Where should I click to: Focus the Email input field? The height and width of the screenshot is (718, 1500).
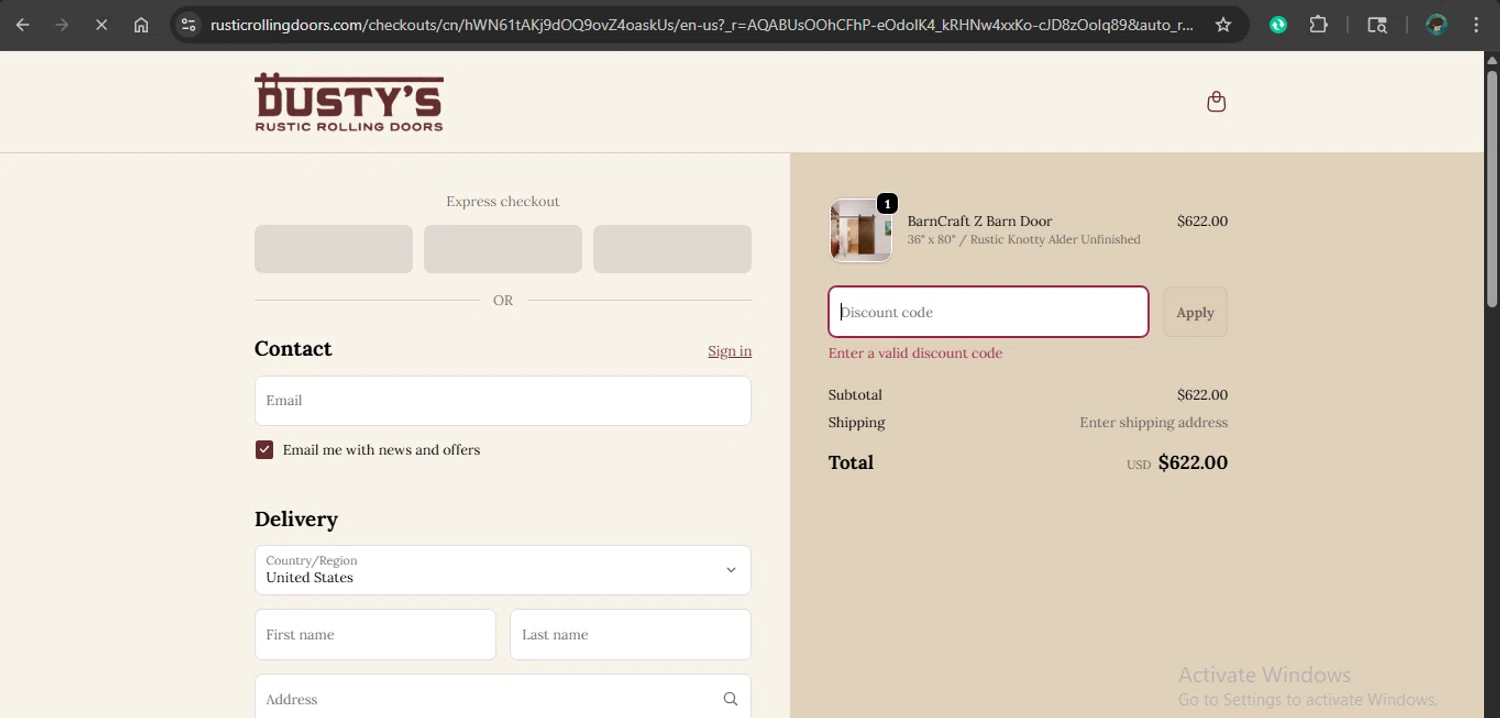(x=503, y=401)
